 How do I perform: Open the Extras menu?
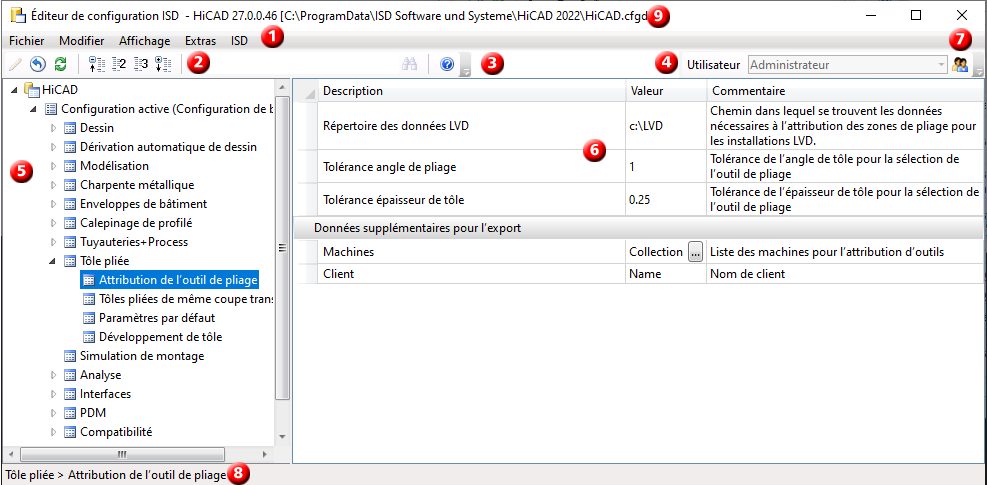[x=200, y=41]
